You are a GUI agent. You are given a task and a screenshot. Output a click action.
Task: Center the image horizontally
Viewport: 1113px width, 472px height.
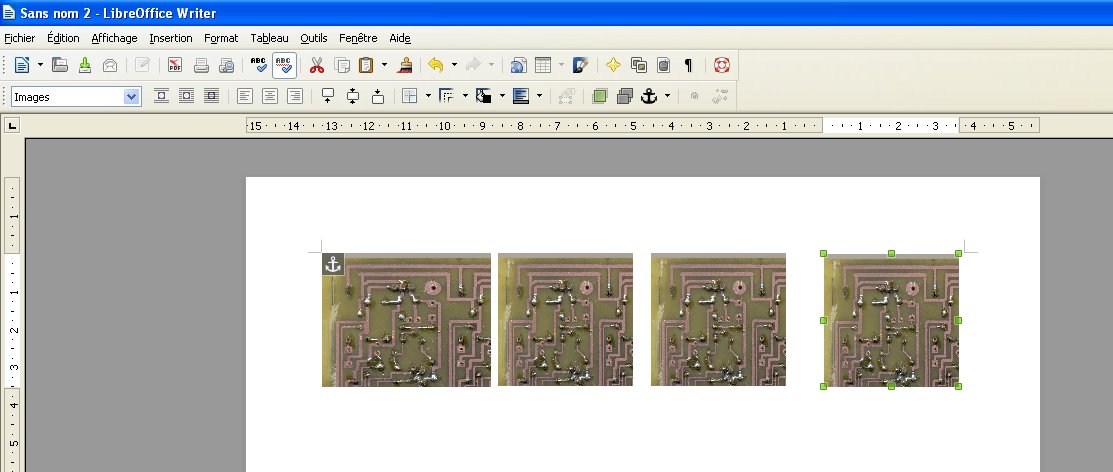click(x=270, y=96)
